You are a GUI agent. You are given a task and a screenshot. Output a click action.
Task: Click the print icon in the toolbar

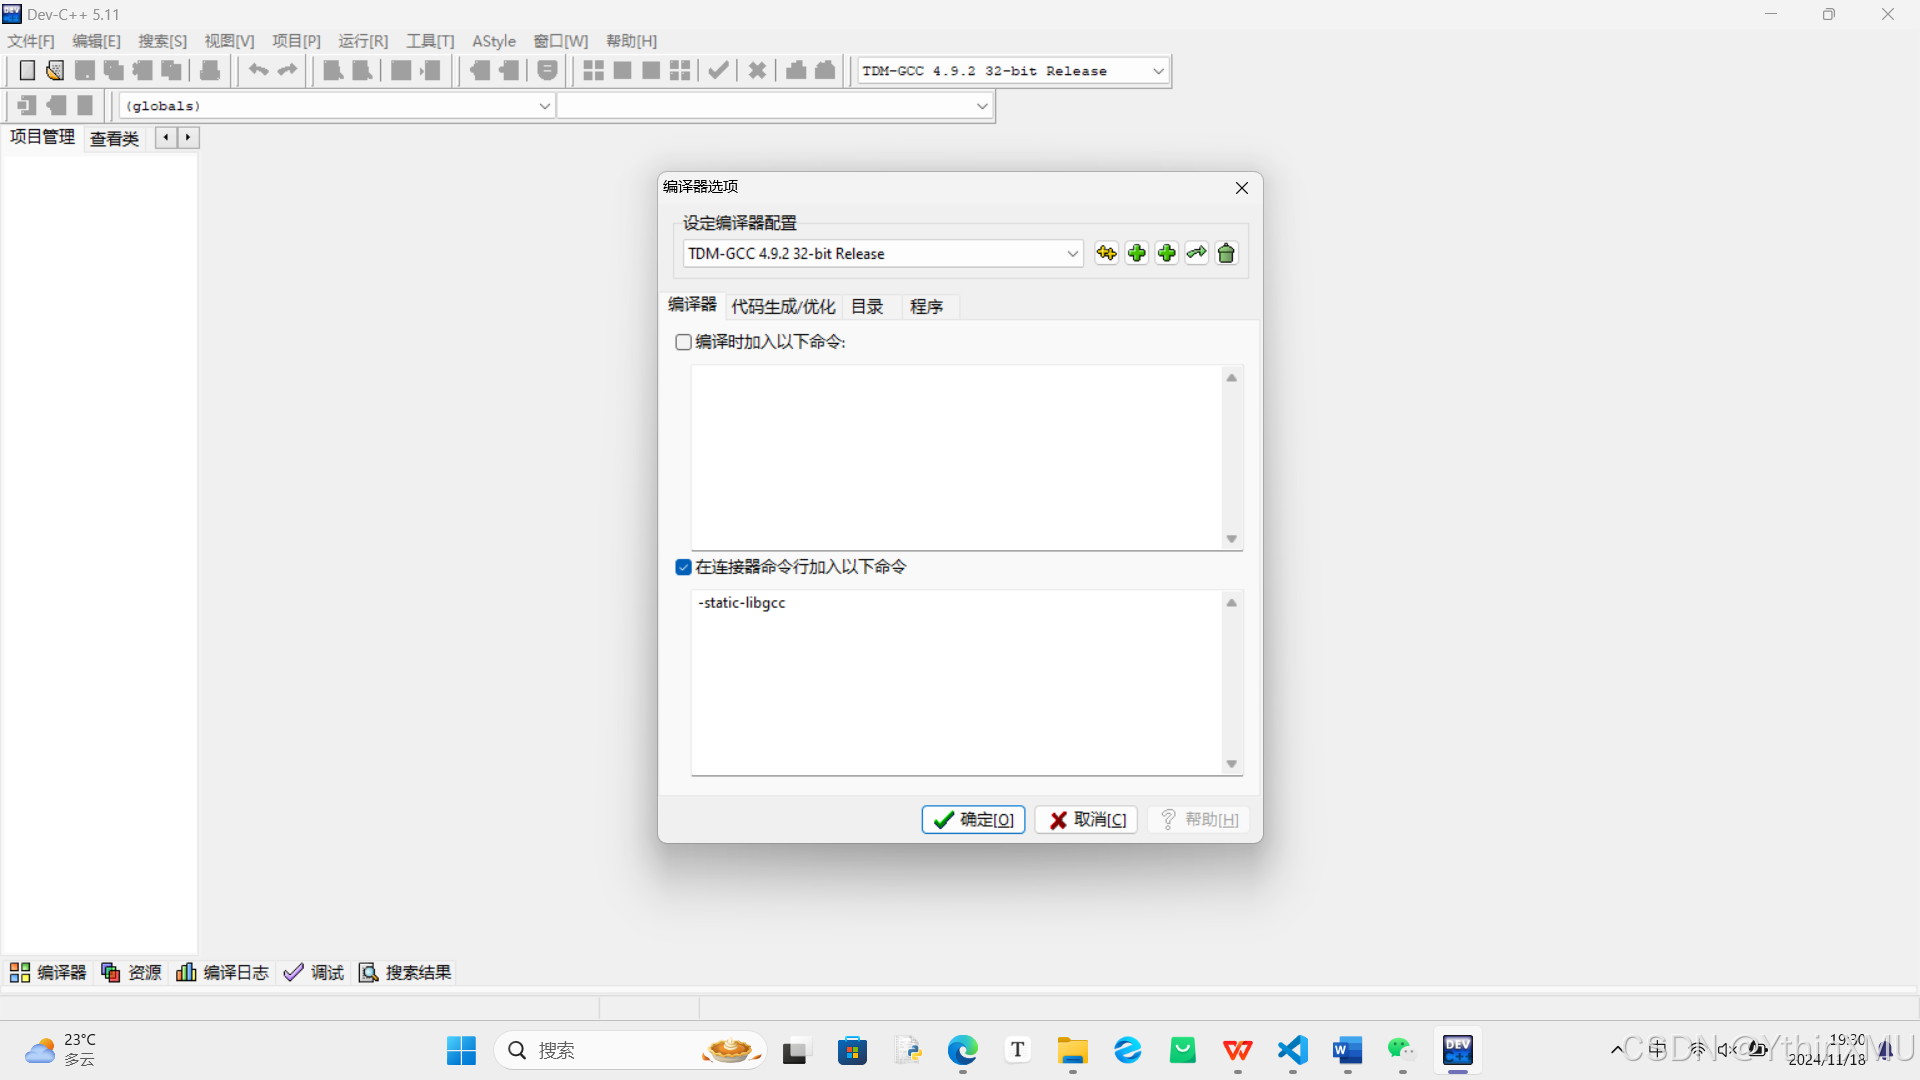coord(210,71)
